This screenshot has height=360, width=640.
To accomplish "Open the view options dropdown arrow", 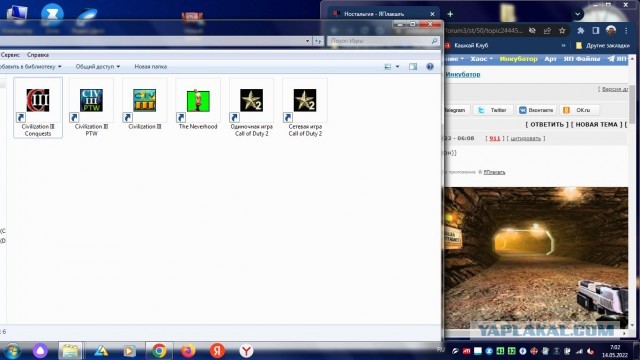I will (x=398, y=67).
